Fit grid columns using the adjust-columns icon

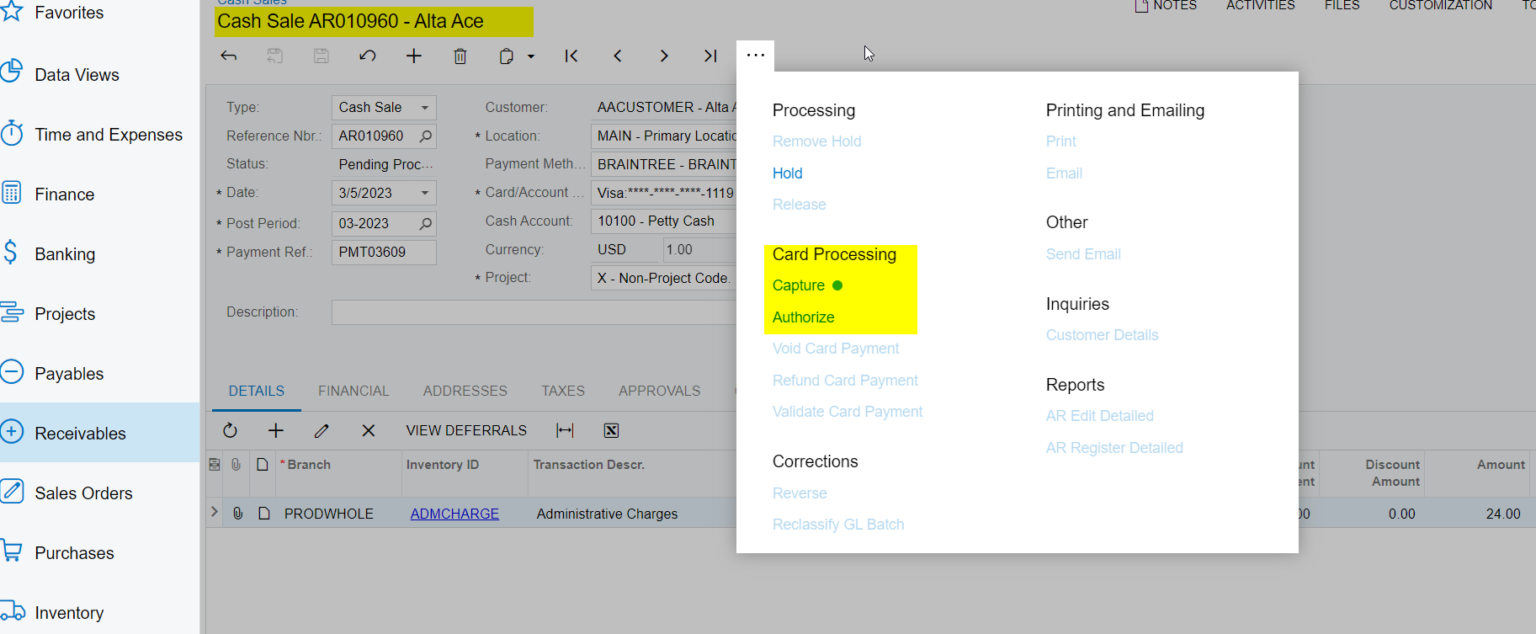pos(564,430)
